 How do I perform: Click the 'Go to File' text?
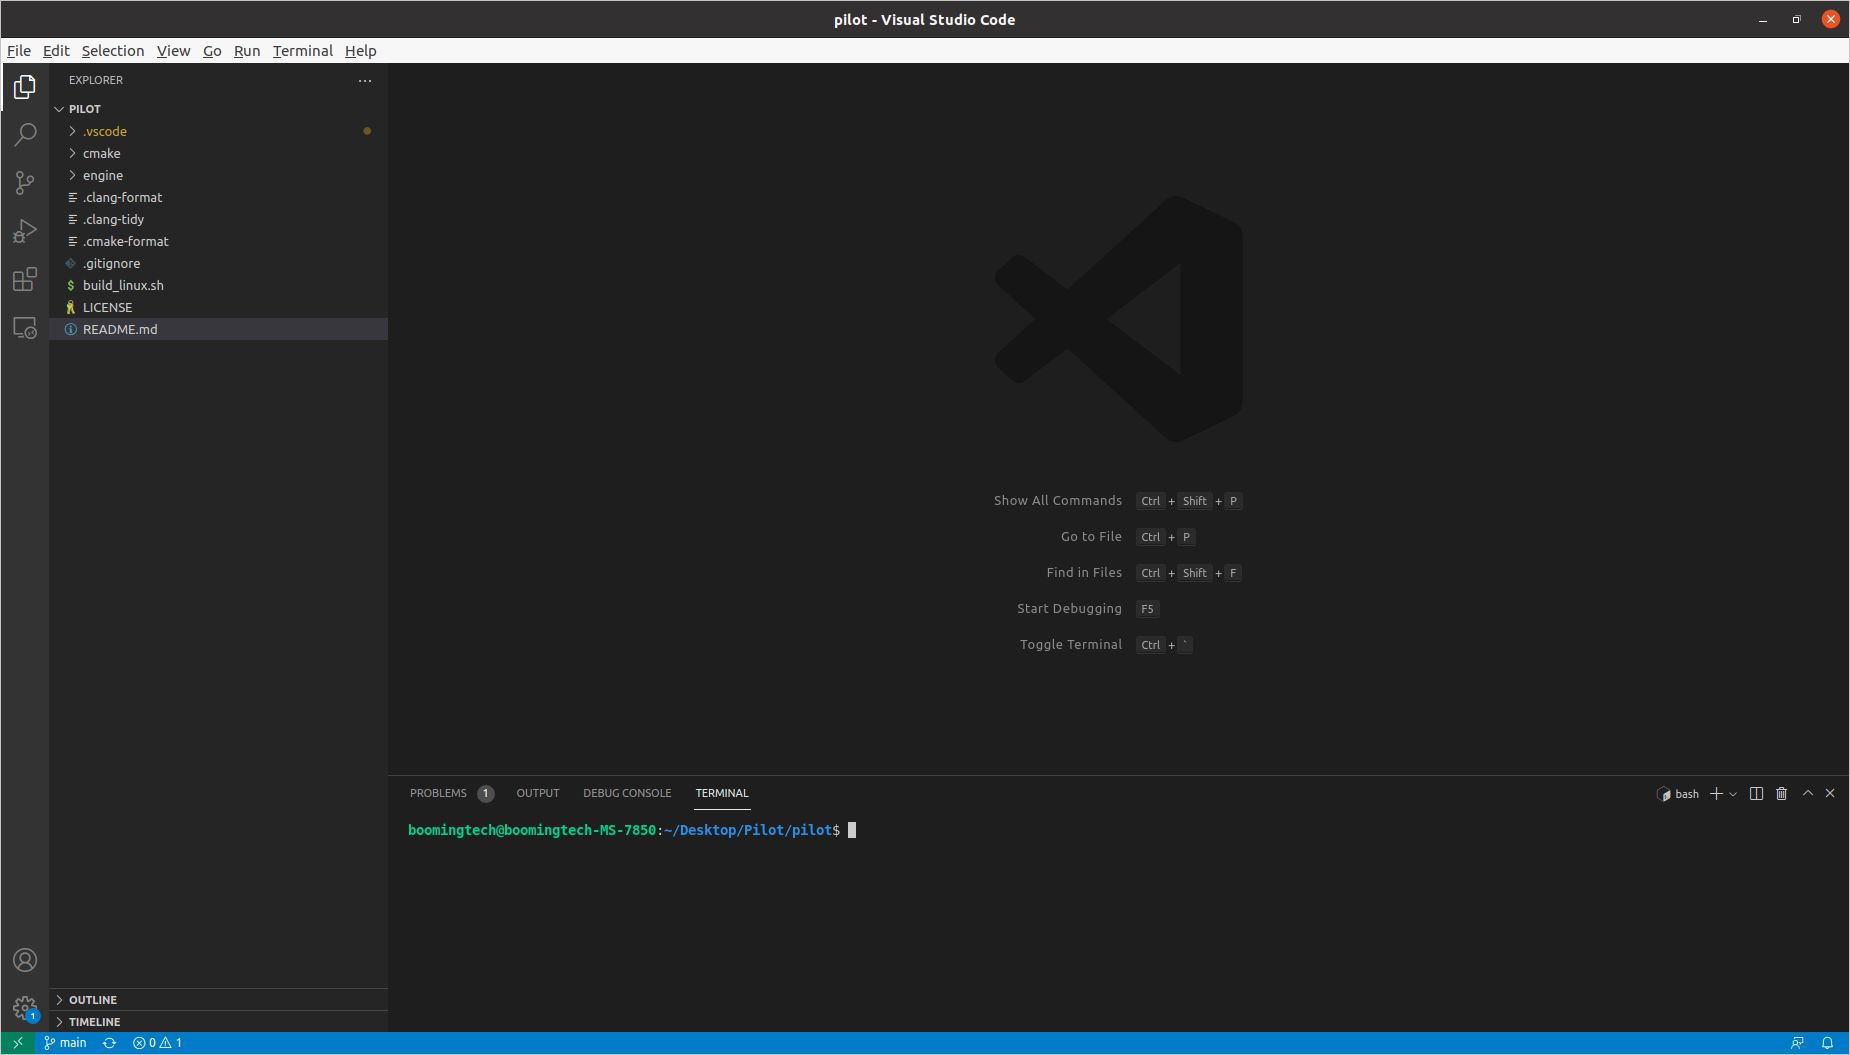1091,537
